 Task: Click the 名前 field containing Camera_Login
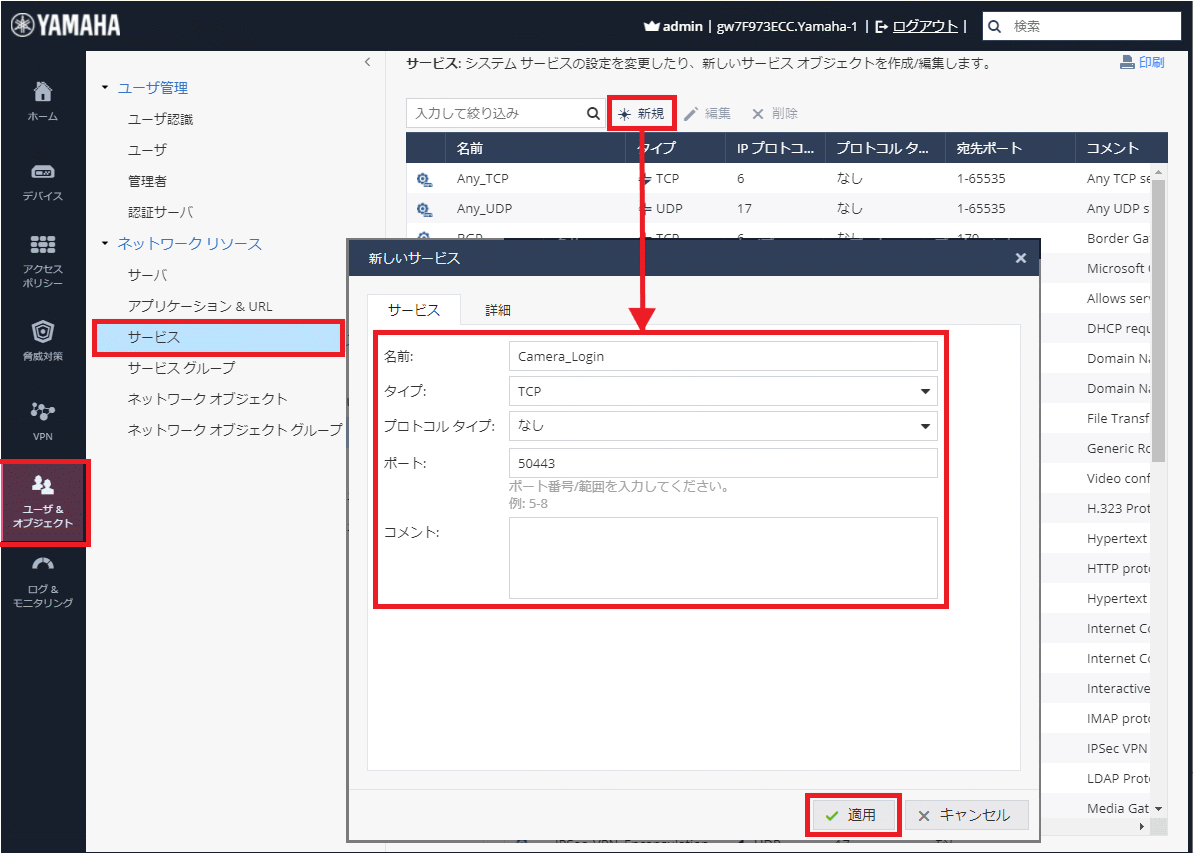(723, 356)
